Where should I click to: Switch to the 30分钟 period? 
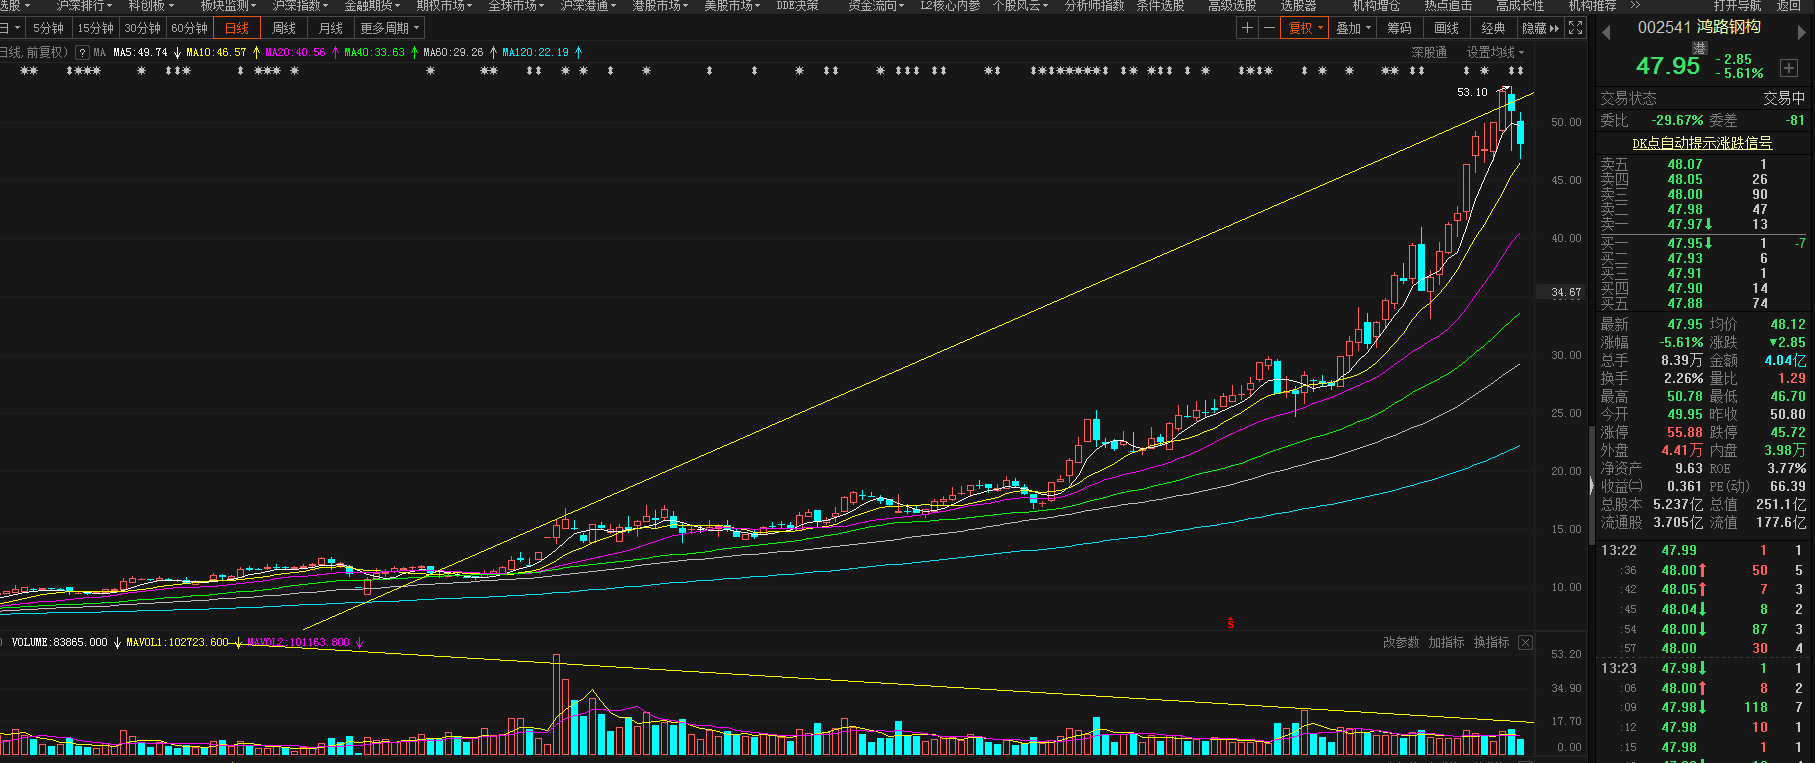coord(142,28)
